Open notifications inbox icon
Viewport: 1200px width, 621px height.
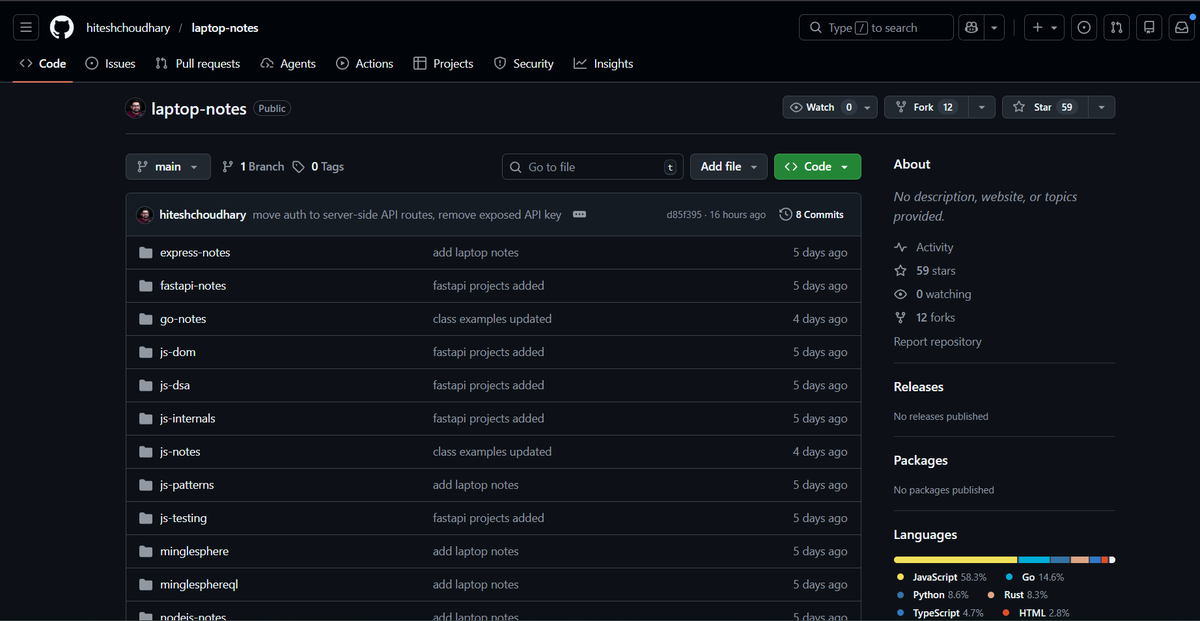(1183, 28)
